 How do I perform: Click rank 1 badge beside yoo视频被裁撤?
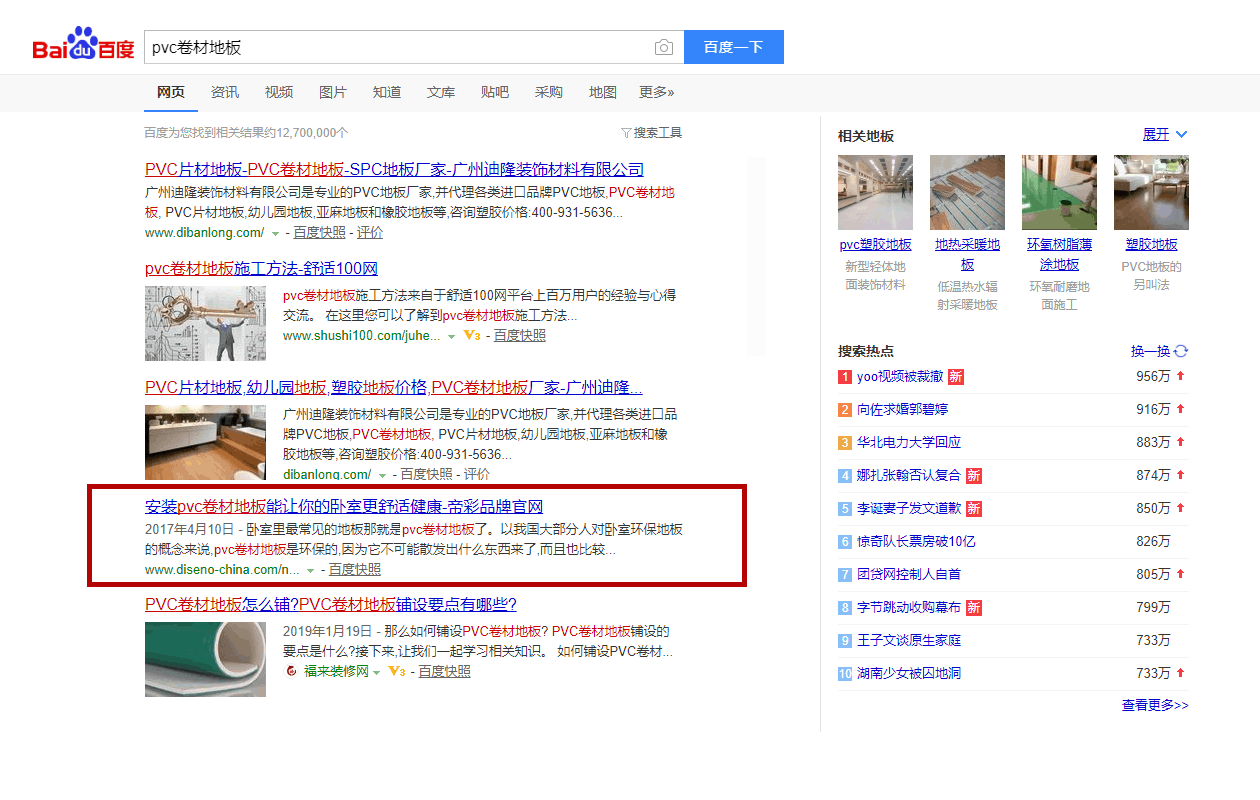click(845, 377)
